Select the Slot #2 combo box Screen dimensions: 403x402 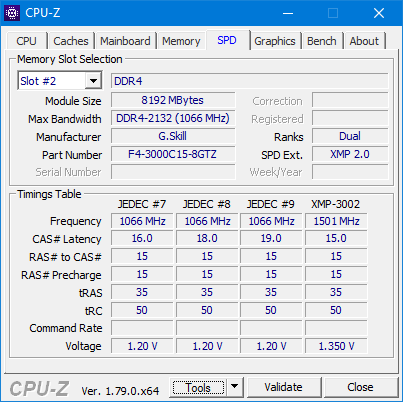pyautogui.click(x=60, y=81)
